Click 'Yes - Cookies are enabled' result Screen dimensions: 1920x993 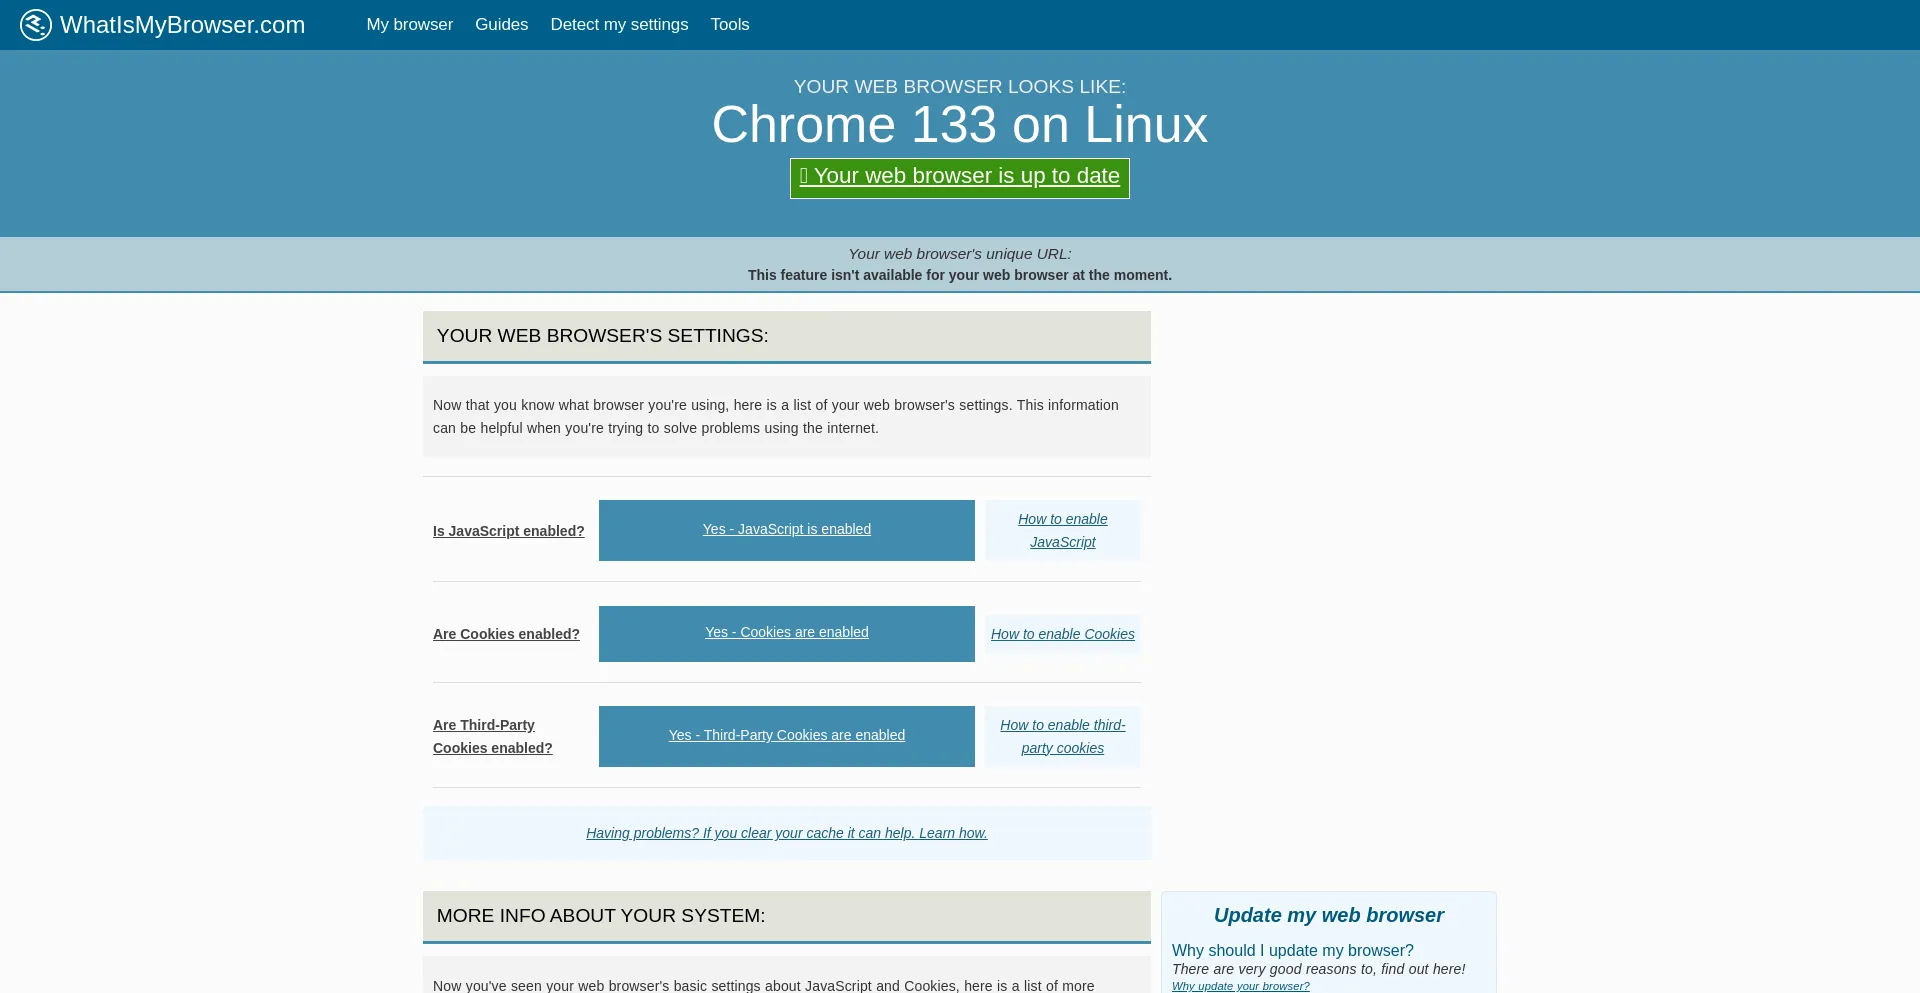(786, 633)
